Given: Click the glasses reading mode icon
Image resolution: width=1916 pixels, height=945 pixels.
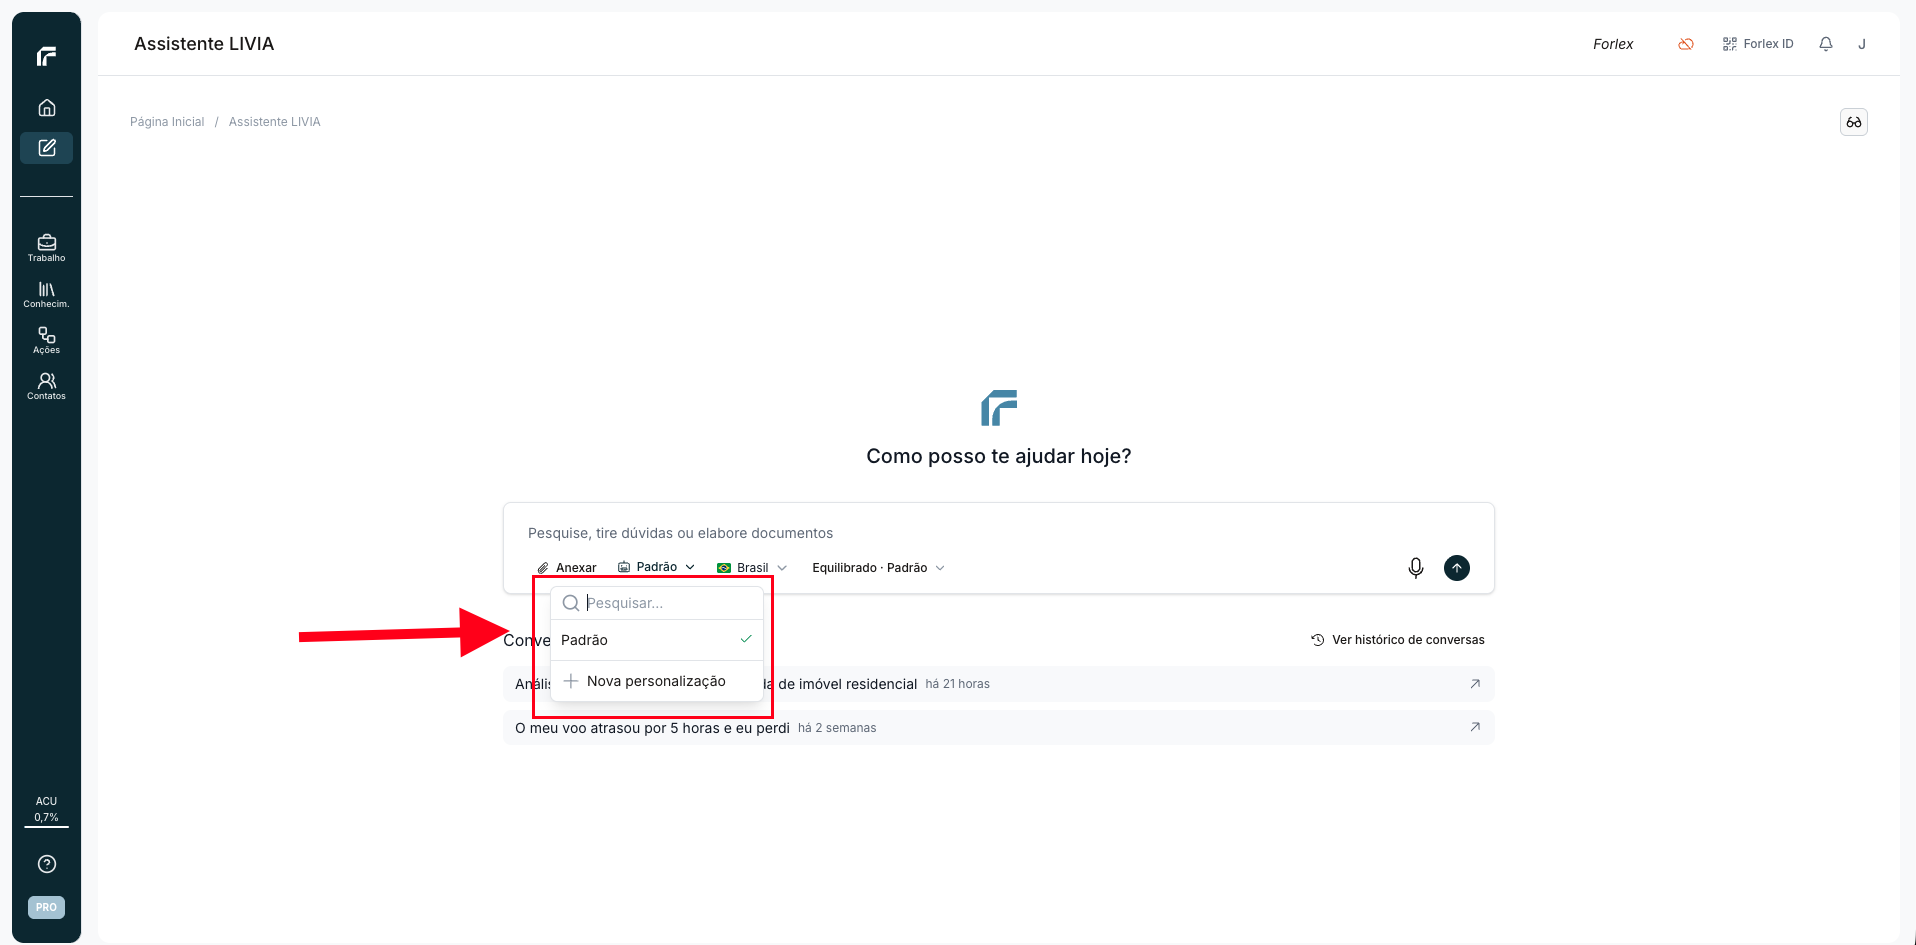Looking at the screenshot, I should click(x=1854, y=122).
